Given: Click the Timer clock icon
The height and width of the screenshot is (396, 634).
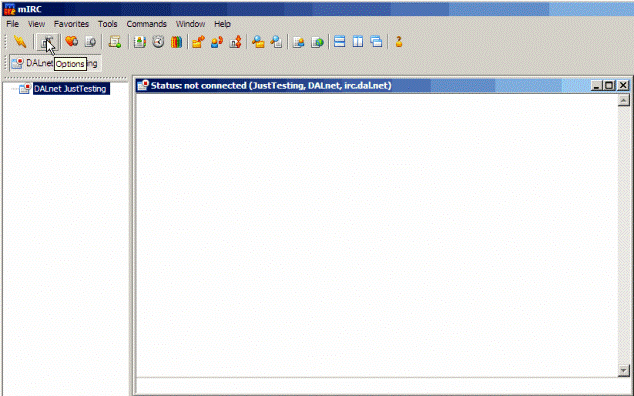Looking at the screenshot, I should point(158,42).
